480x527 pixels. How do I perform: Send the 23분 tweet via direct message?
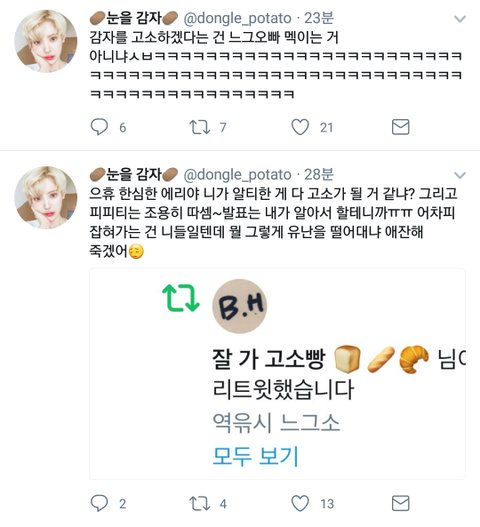(x=400, y=127)
